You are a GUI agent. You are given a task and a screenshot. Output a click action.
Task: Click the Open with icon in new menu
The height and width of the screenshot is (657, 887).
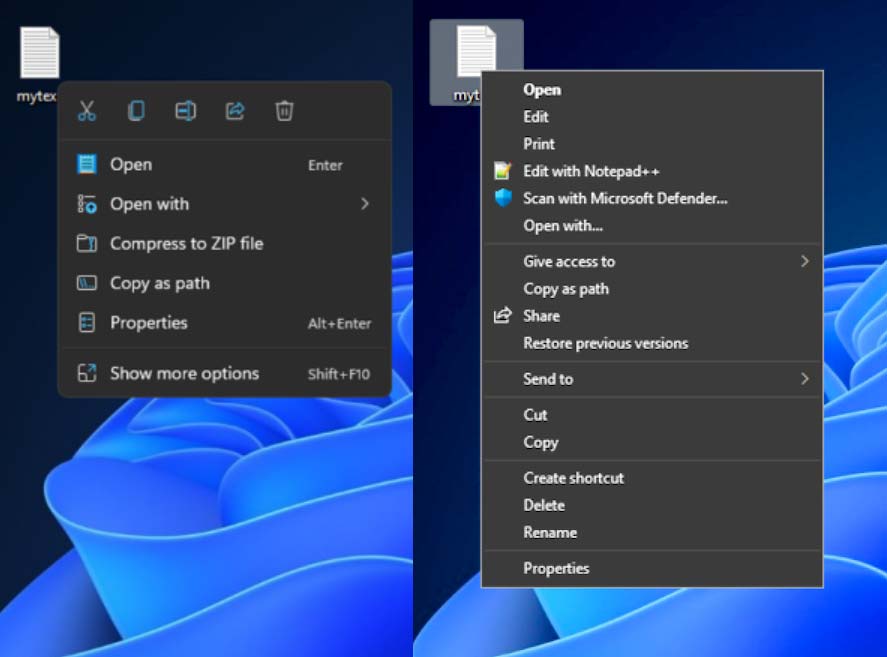[x=87, y=204]
